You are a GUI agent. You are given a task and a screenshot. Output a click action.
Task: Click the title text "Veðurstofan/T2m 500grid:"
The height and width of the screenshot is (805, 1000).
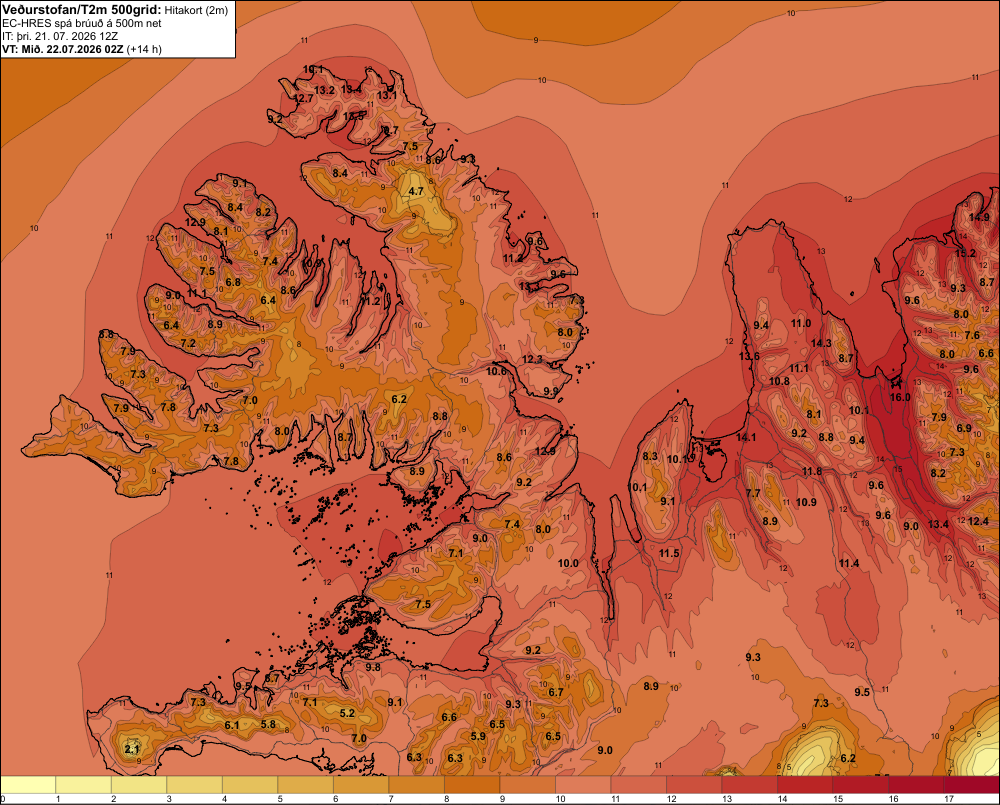pyautogui.click(x=82, y=10)
